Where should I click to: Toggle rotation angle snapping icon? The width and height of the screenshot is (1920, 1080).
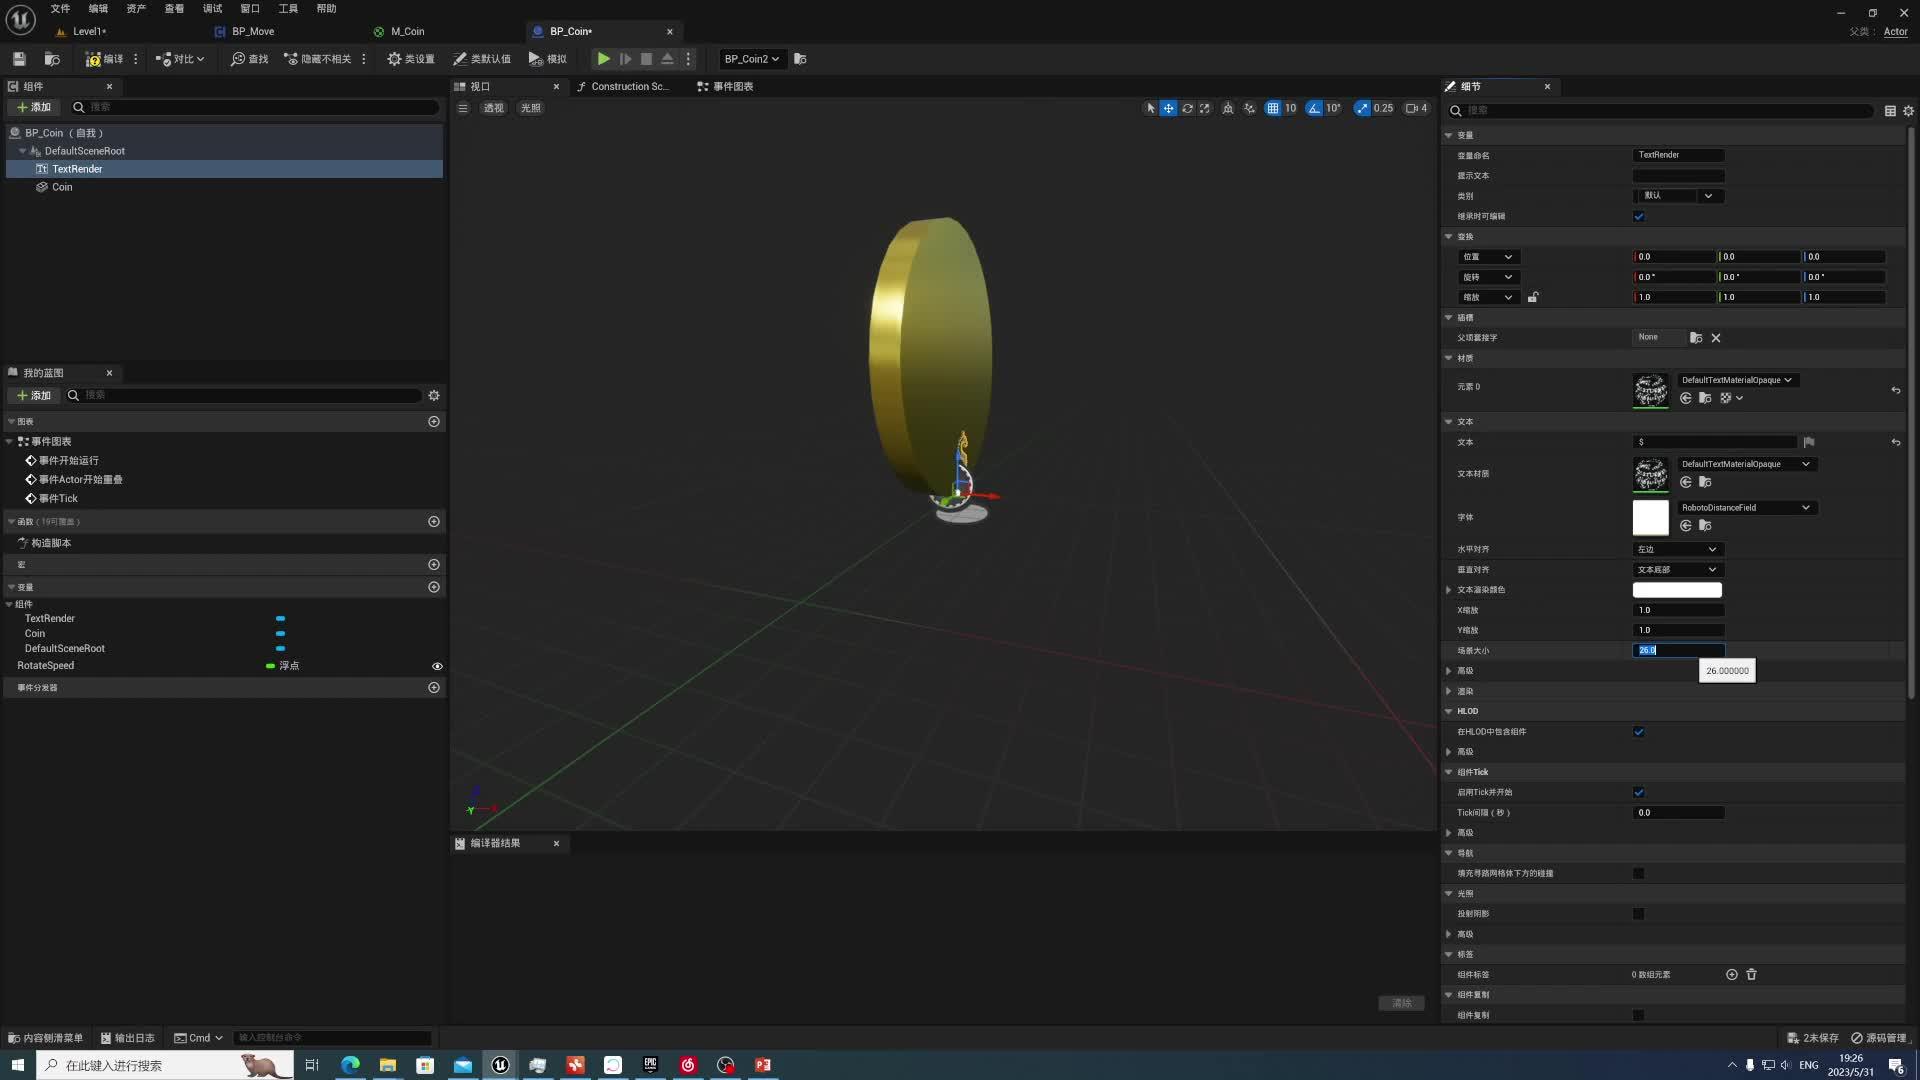coord(1314,108)
